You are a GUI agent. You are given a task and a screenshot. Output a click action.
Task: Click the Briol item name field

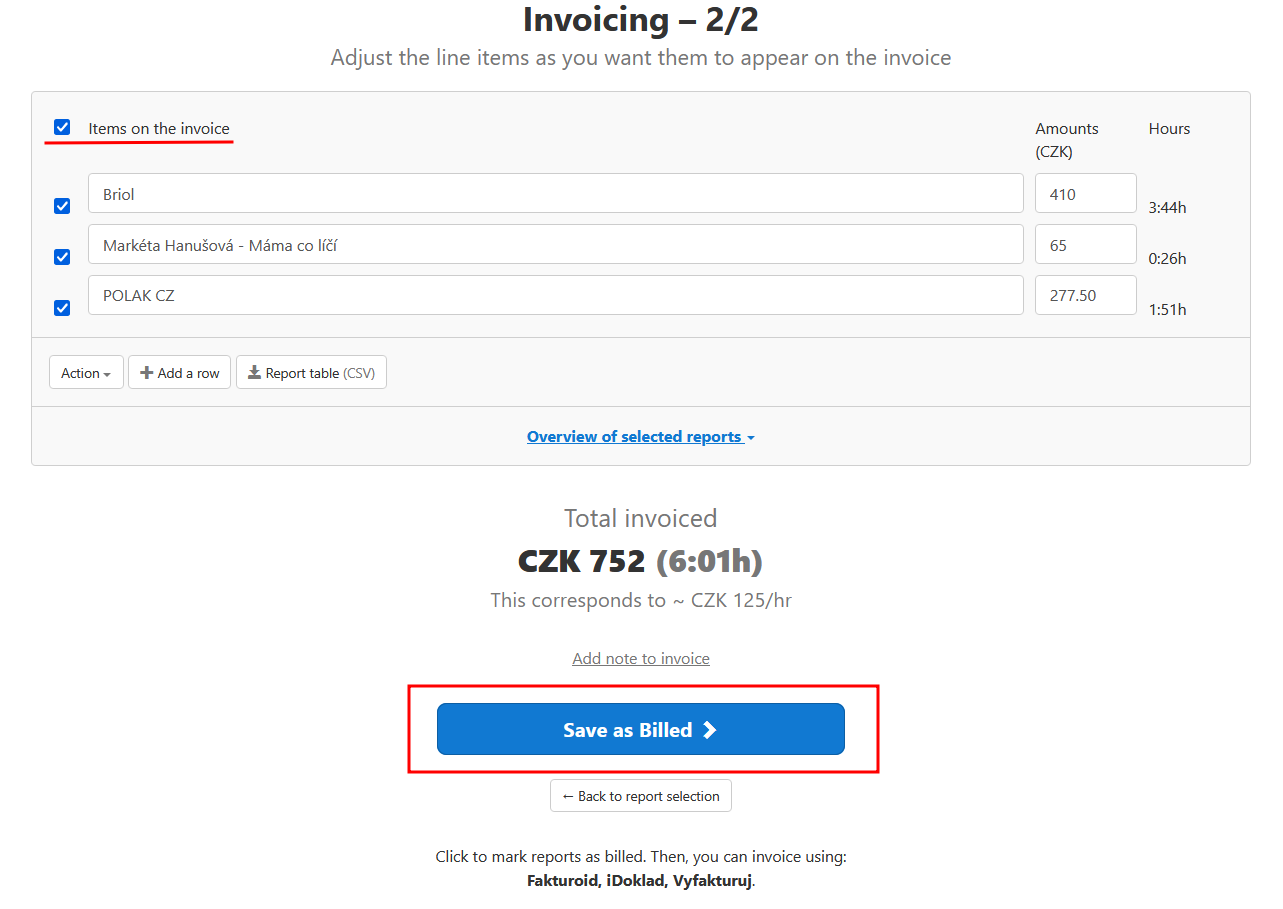coord(555,194)
